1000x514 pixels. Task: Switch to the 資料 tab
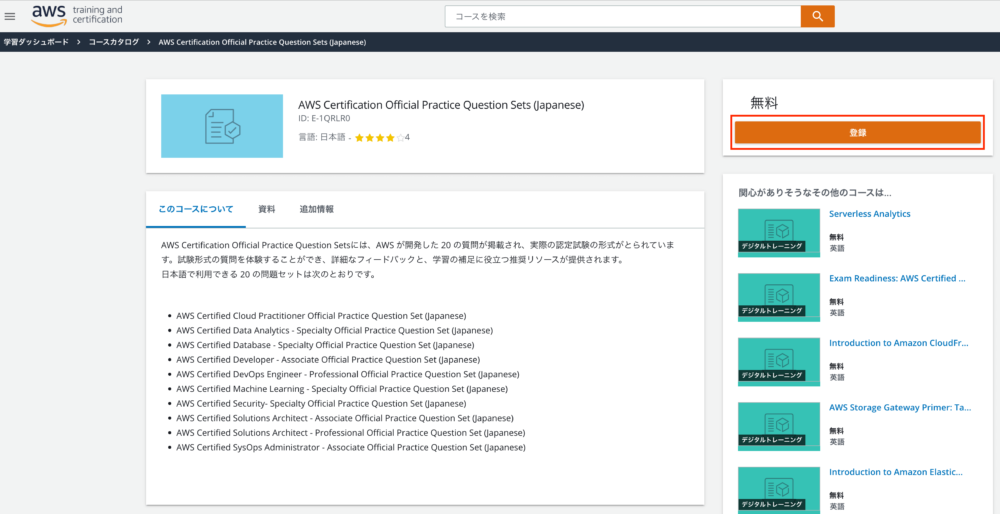267,209
